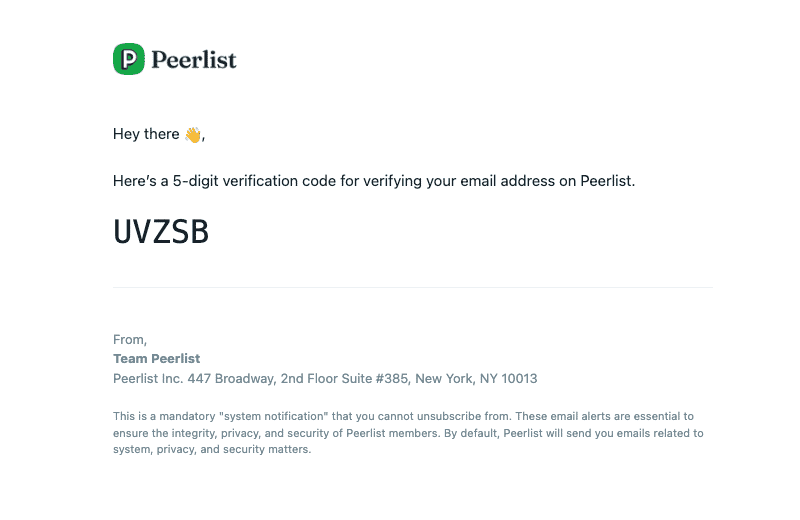Viewport: 800px width, 520px height.
Task: Click "Peerlist Inc." in the address line
Action: point(149,379)
